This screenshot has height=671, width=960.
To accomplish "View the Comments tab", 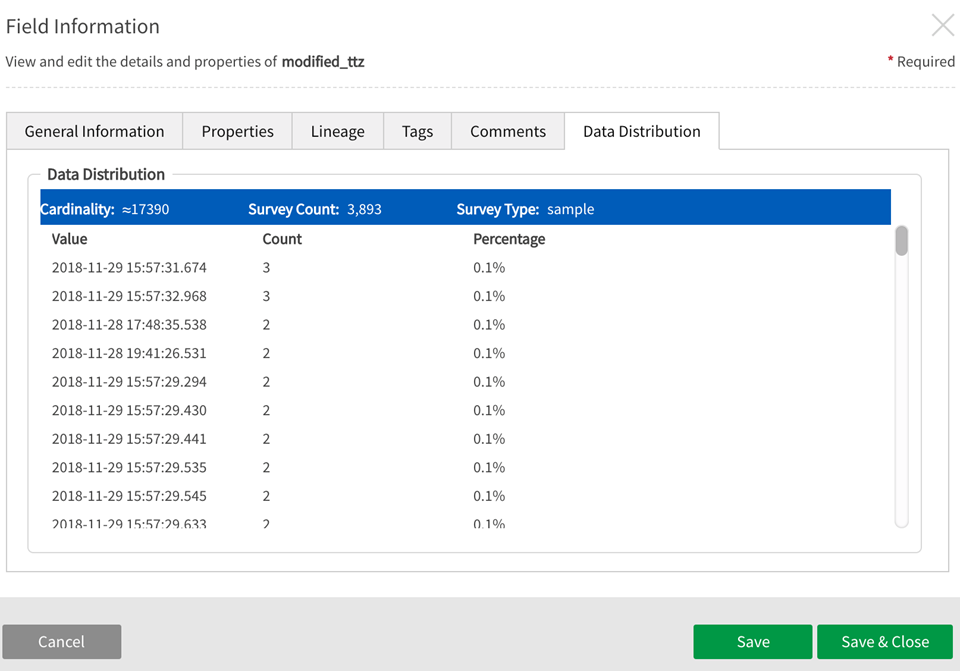I will coord(508,131).
